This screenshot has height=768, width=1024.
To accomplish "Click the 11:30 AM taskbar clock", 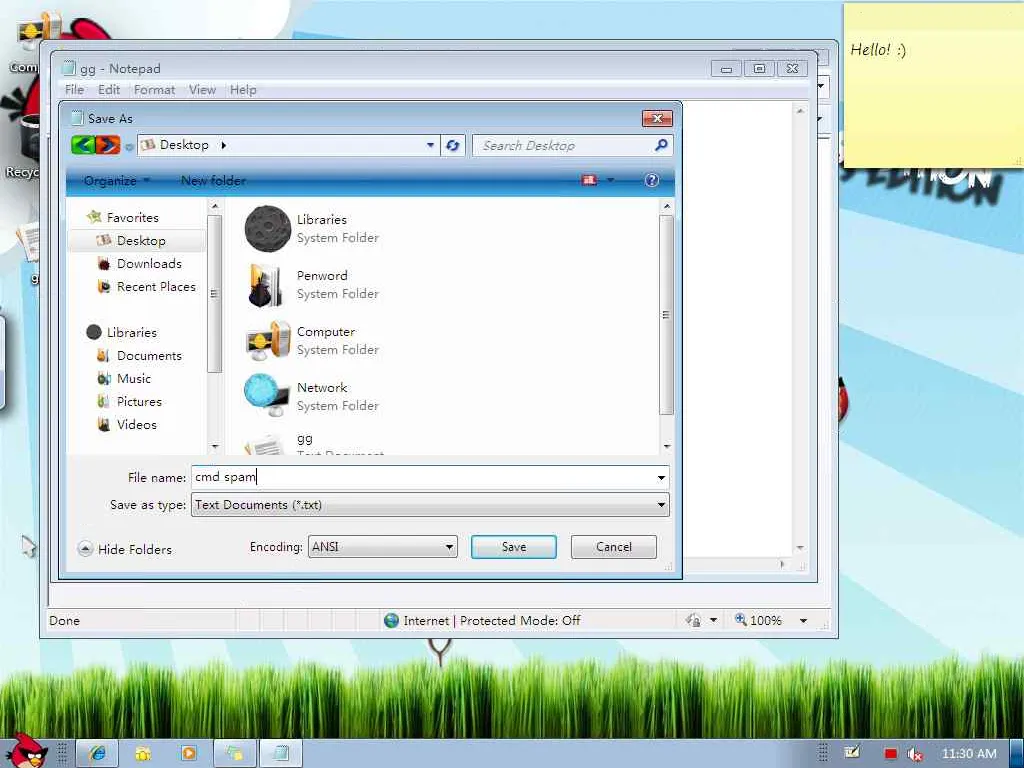I will pyautogui.click(x=968, y=754).
